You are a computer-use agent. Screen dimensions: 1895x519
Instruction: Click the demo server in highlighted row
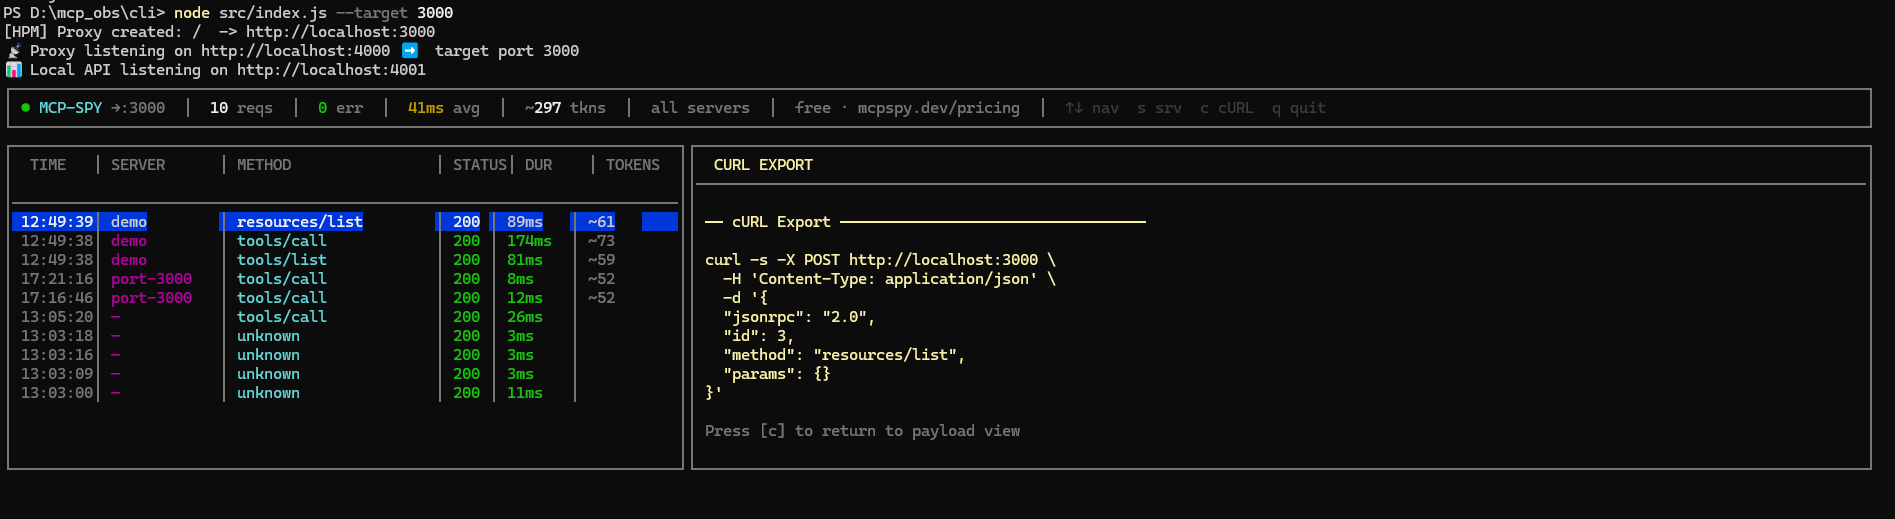(x=129, y=222)
